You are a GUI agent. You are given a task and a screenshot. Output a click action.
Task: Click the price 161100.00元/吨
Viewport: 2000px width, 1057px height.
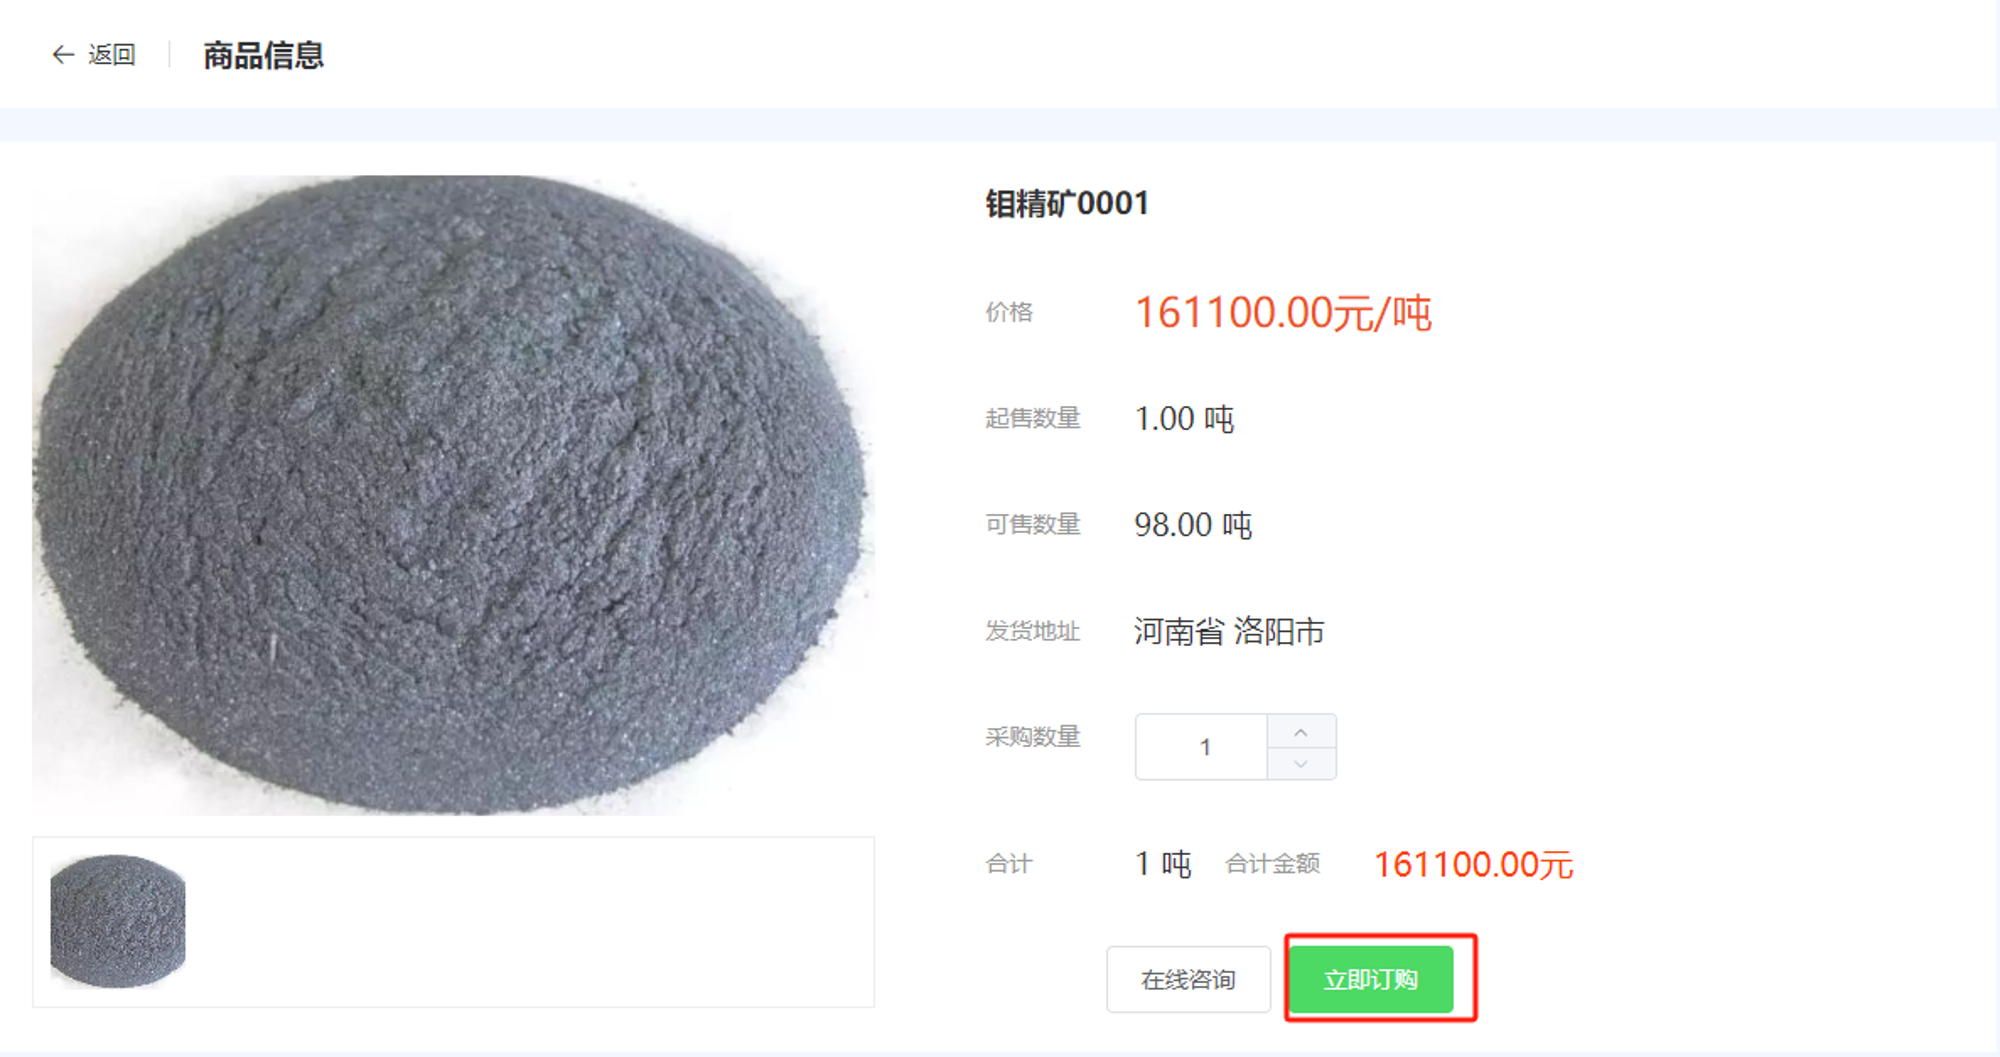click(x=1283, y=312)
